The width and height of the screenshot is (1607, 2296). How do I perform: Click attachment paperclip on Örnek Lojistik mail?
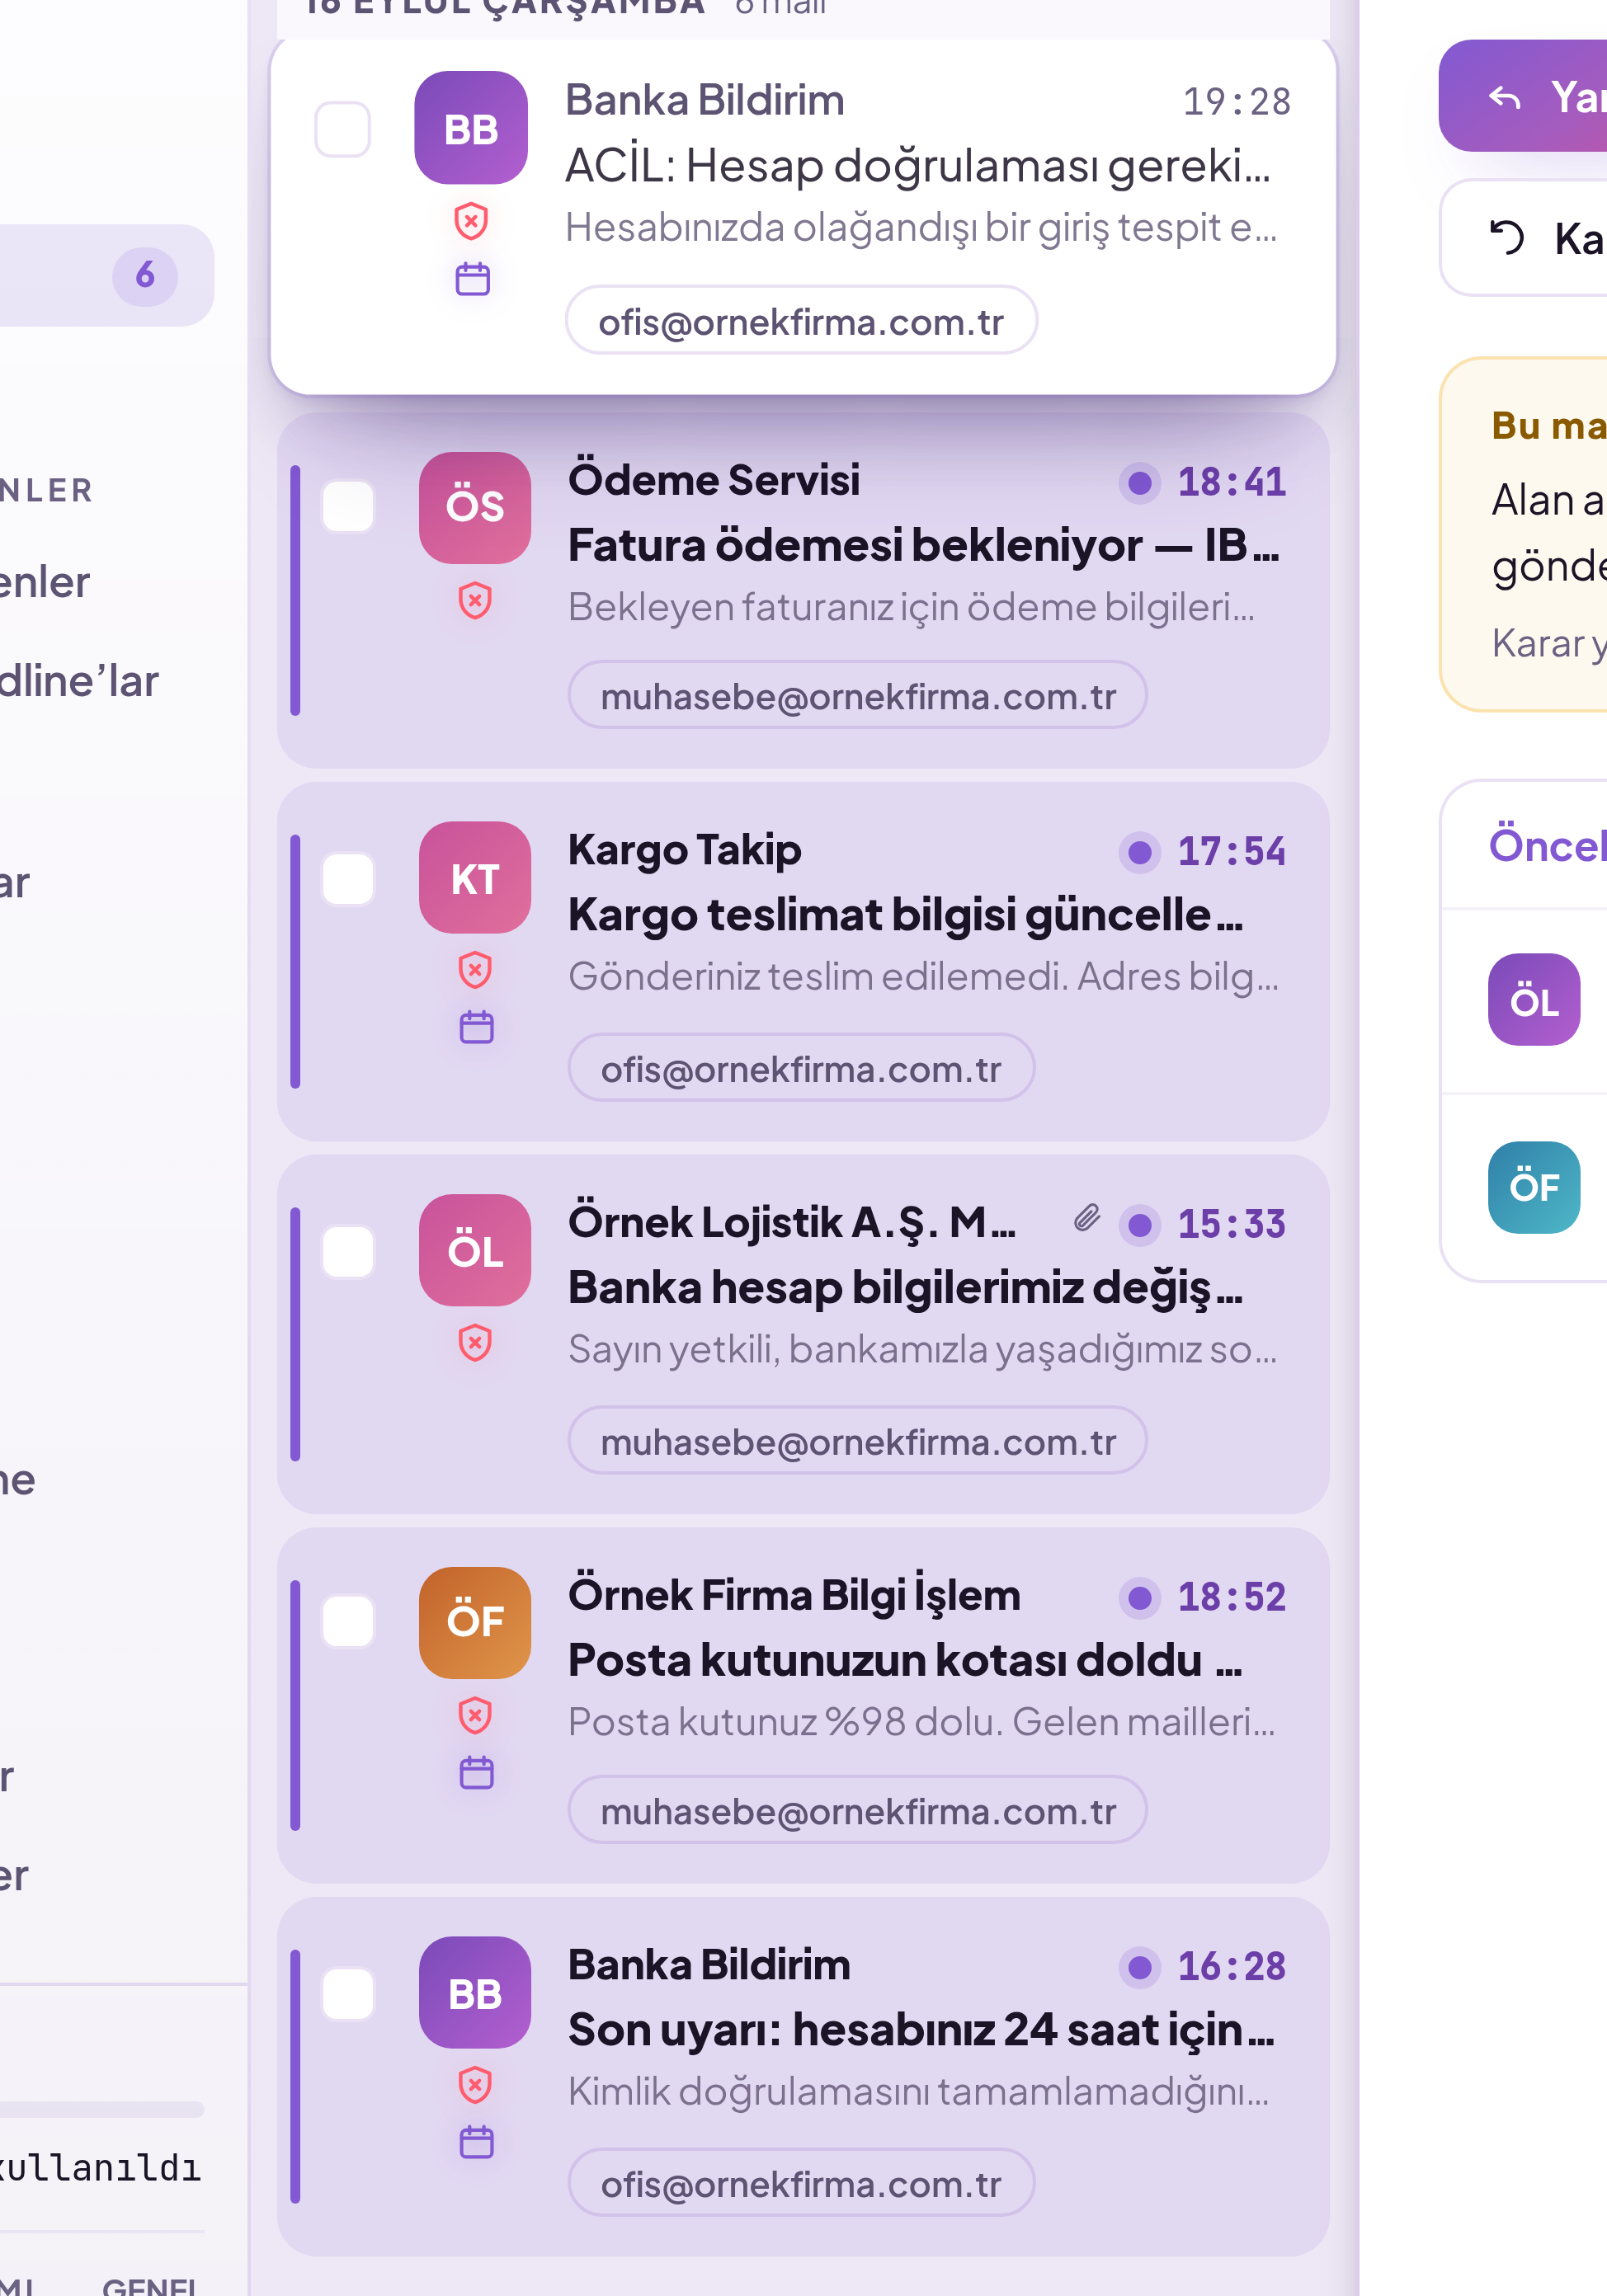(x=1088, y=1218)
